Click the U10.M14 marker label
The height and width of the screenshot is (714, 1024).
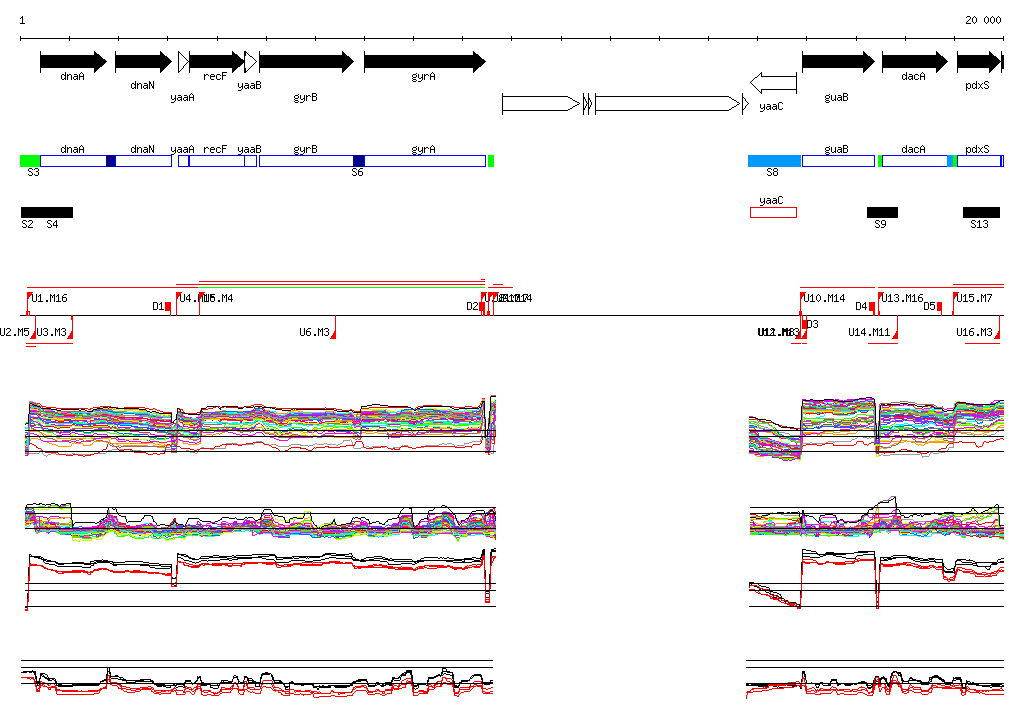pyautogui.click(x=824, y=298)
